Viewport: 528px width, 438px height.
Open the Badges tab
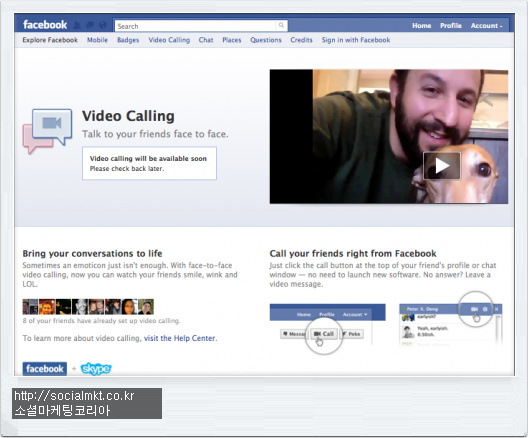(x=128, y=40)
